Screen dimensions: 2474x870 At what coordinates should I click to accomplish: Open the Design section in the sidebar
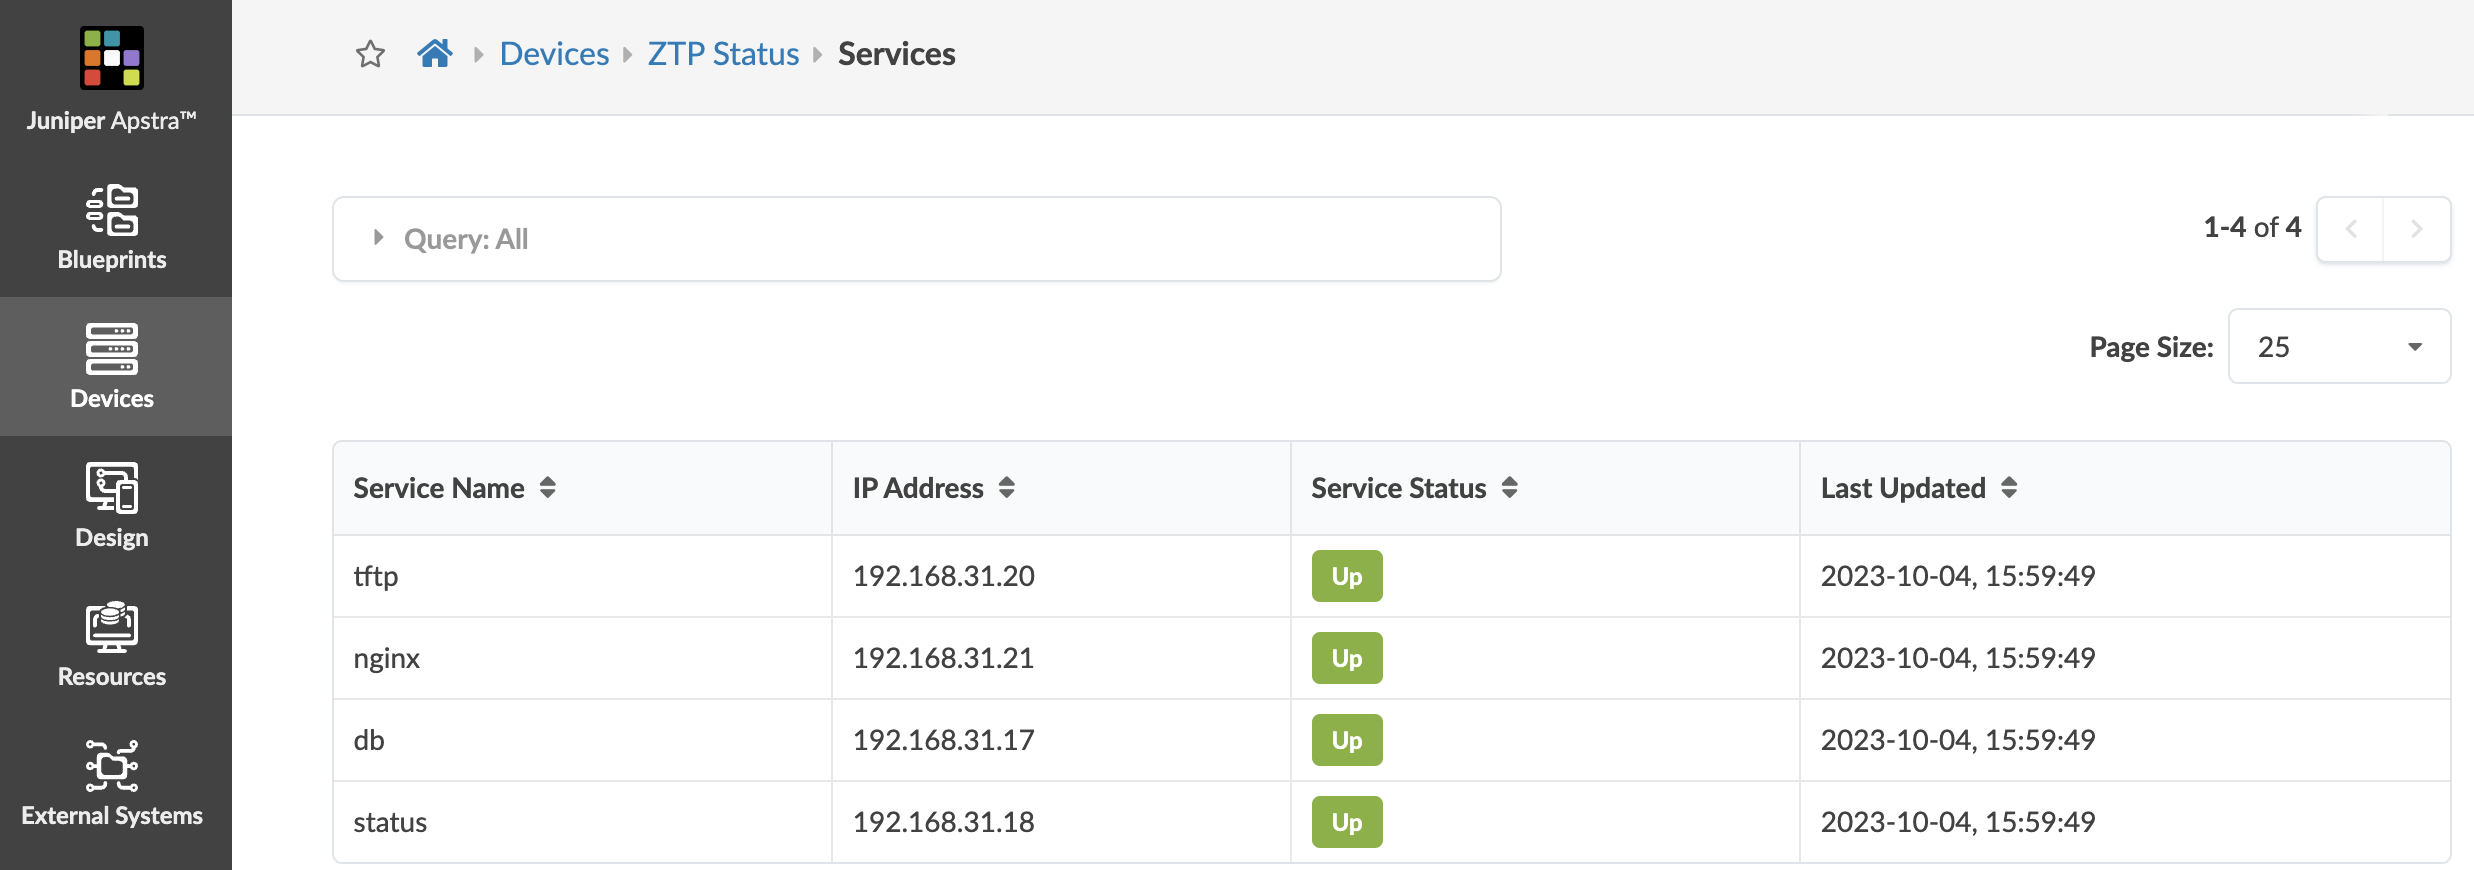coord(112,505)
